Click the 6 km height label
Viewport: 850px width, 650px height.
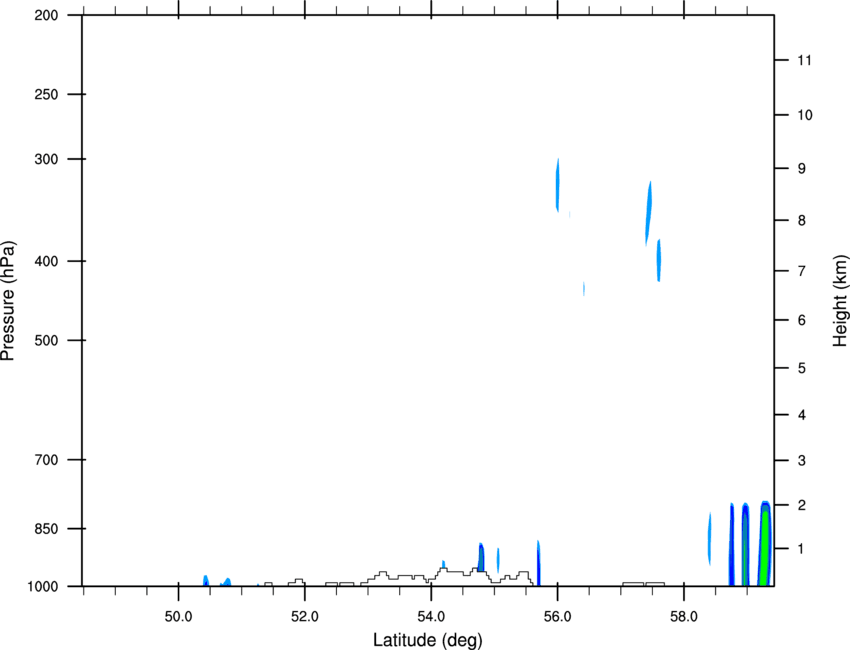click(x=802, y=320)
